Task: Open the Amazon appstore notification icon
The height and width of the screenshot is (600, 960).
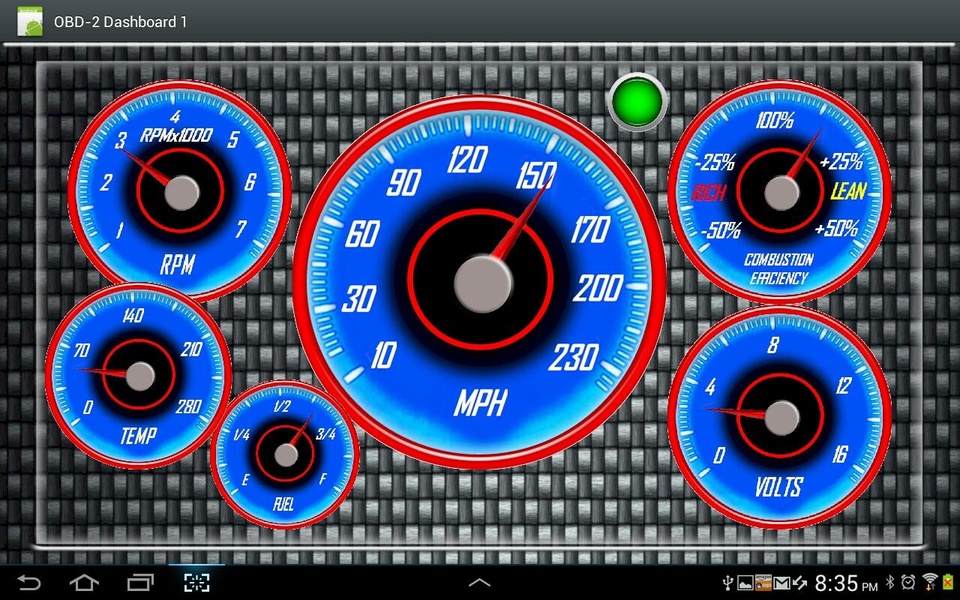Action: click(x=763, y=582)
